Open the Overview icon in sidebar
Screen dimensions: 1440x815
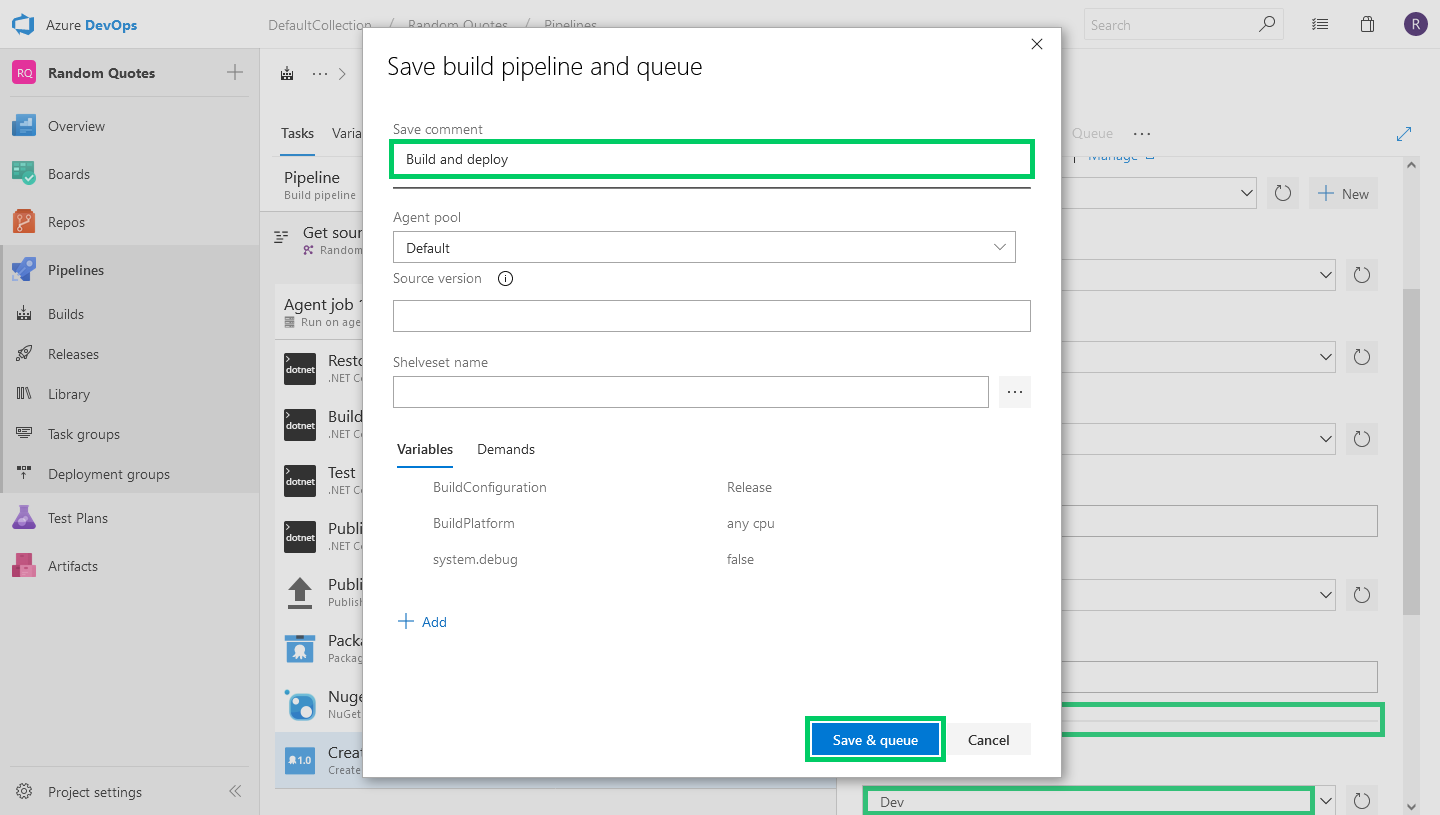[x=24, y=126]
